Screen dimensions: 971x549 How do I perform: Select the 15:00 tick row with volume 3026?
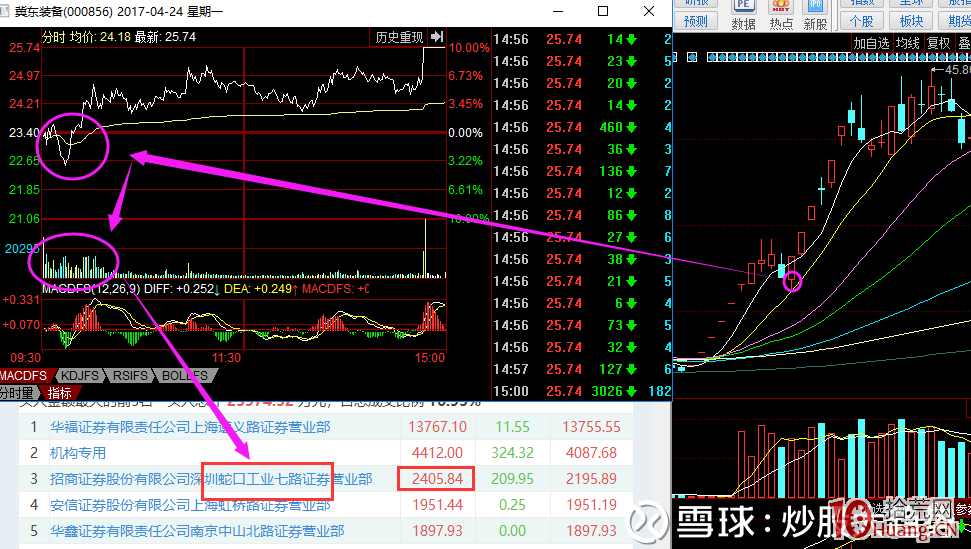click(582, 391)
